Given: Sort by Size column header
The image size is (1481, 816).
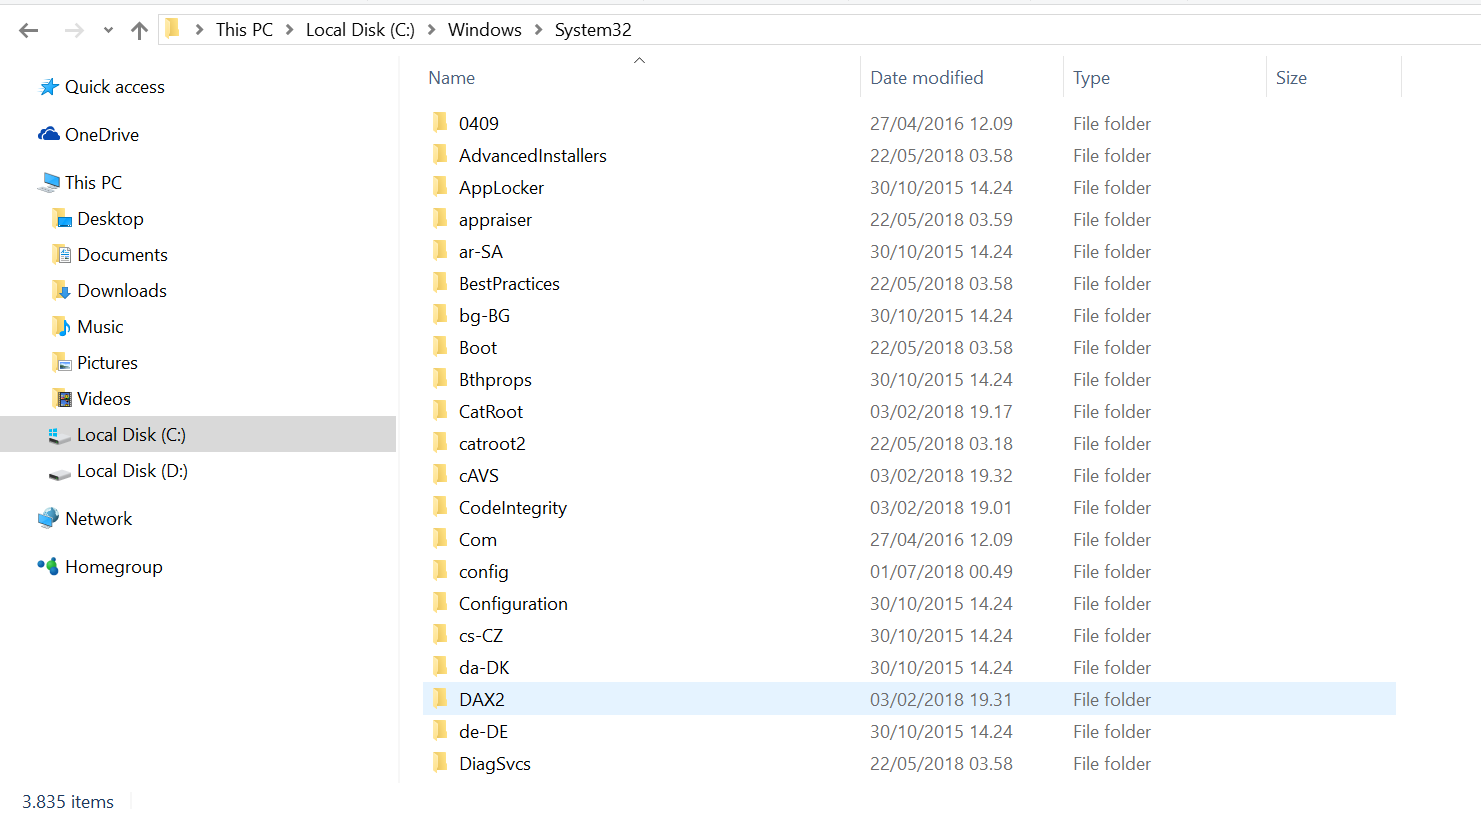Looking at the screenshot, I should pos(1291,78).
